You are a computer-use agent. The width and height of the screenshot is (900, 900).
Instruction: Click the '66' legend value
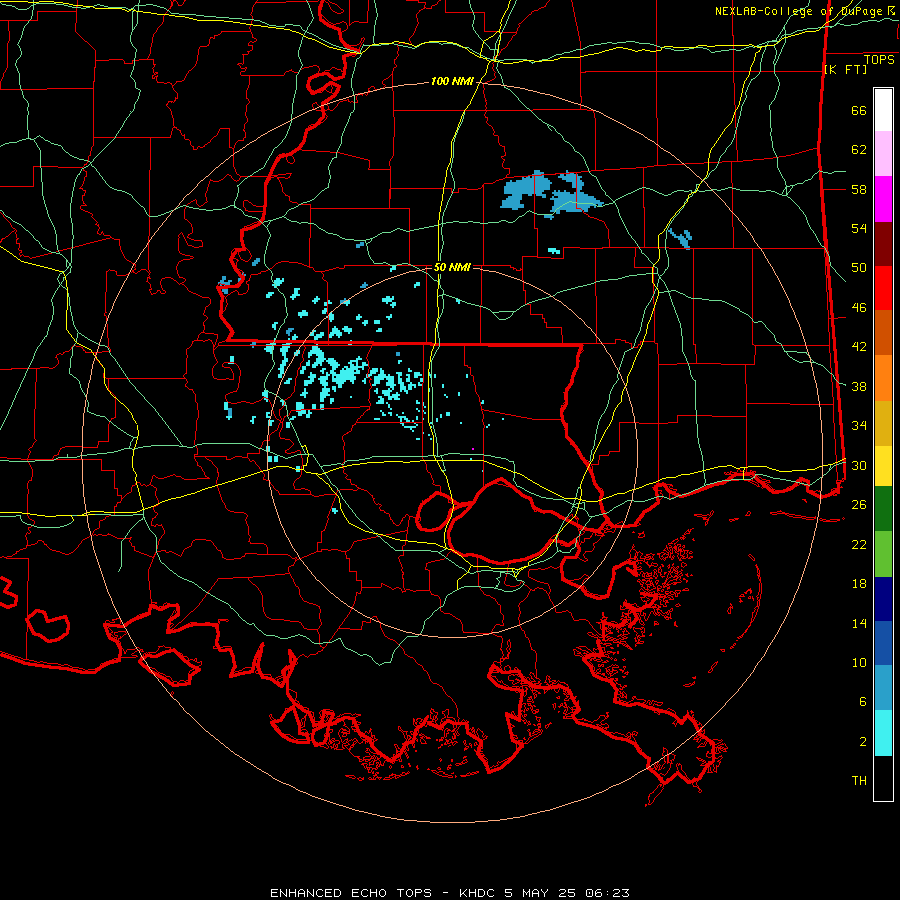(x=859, y=110)
